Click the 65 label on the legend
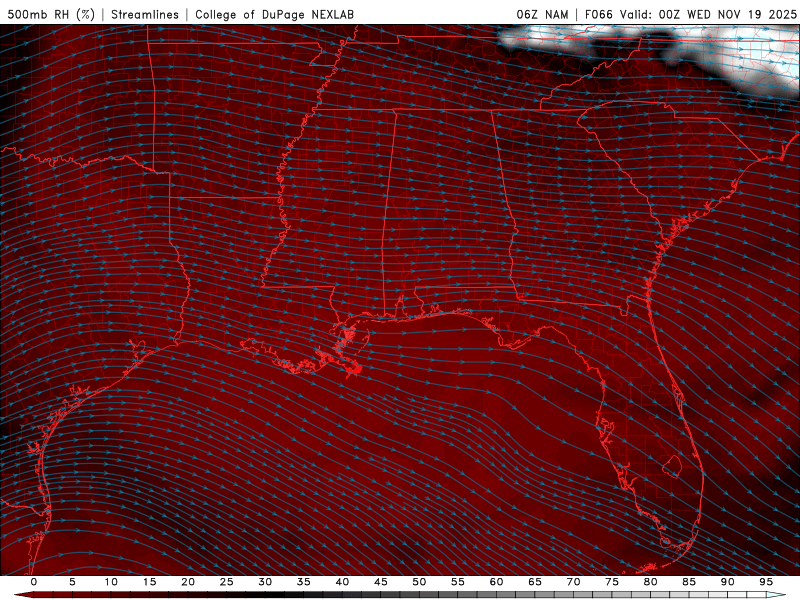This screenshot has width=800, height=600. coord(535,582)
